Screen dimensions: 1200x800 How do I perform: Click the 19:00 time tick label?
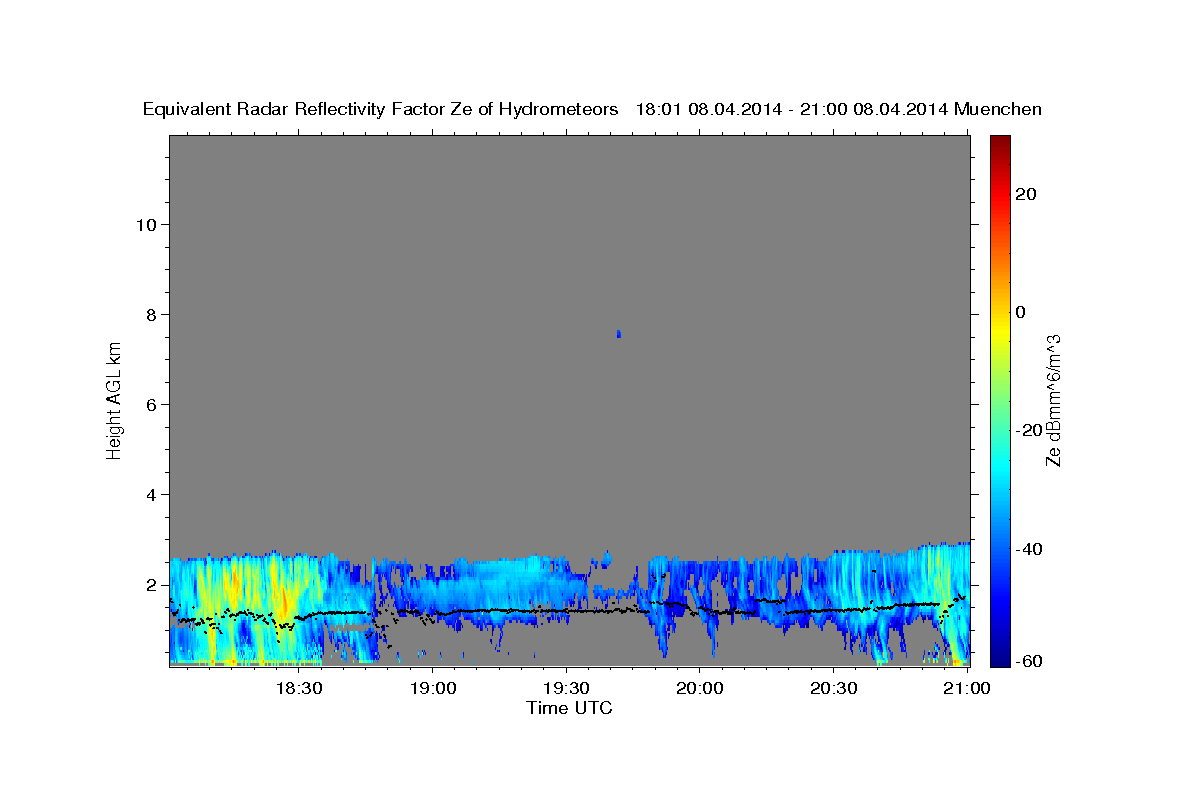click(x=432, y=689)
